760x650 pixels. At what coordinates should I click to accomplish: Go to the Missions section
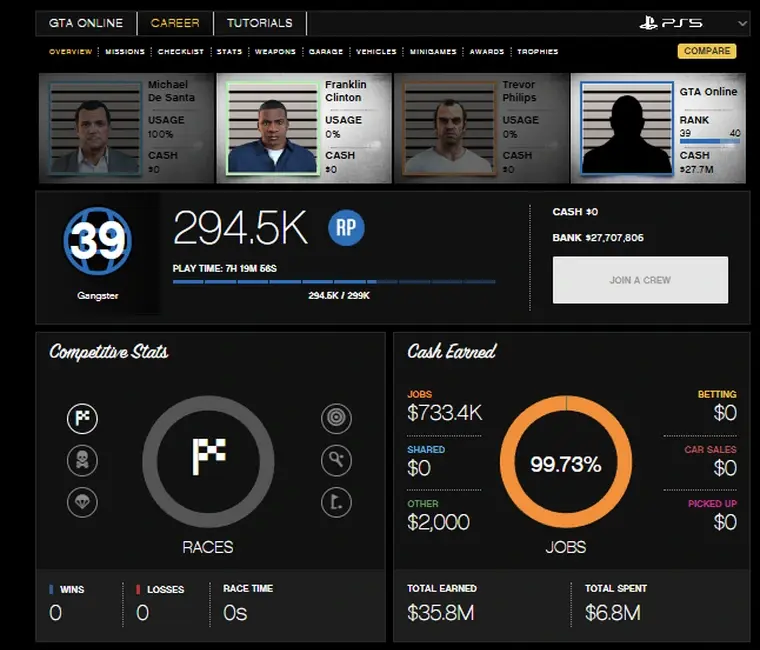pos(125,51)
